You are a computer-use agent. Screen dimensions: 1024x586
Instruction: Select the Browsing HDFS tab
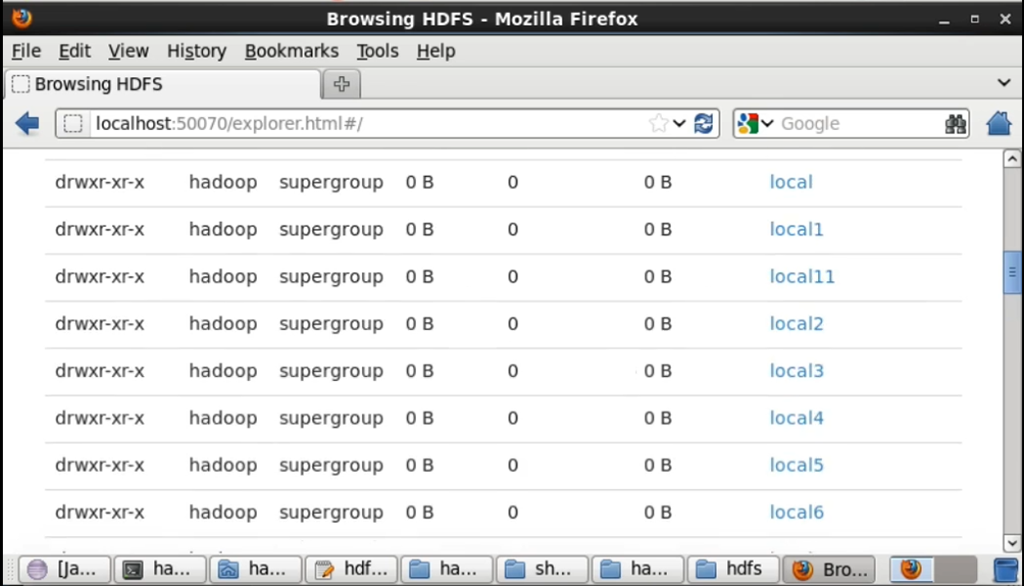coord(163,84)
